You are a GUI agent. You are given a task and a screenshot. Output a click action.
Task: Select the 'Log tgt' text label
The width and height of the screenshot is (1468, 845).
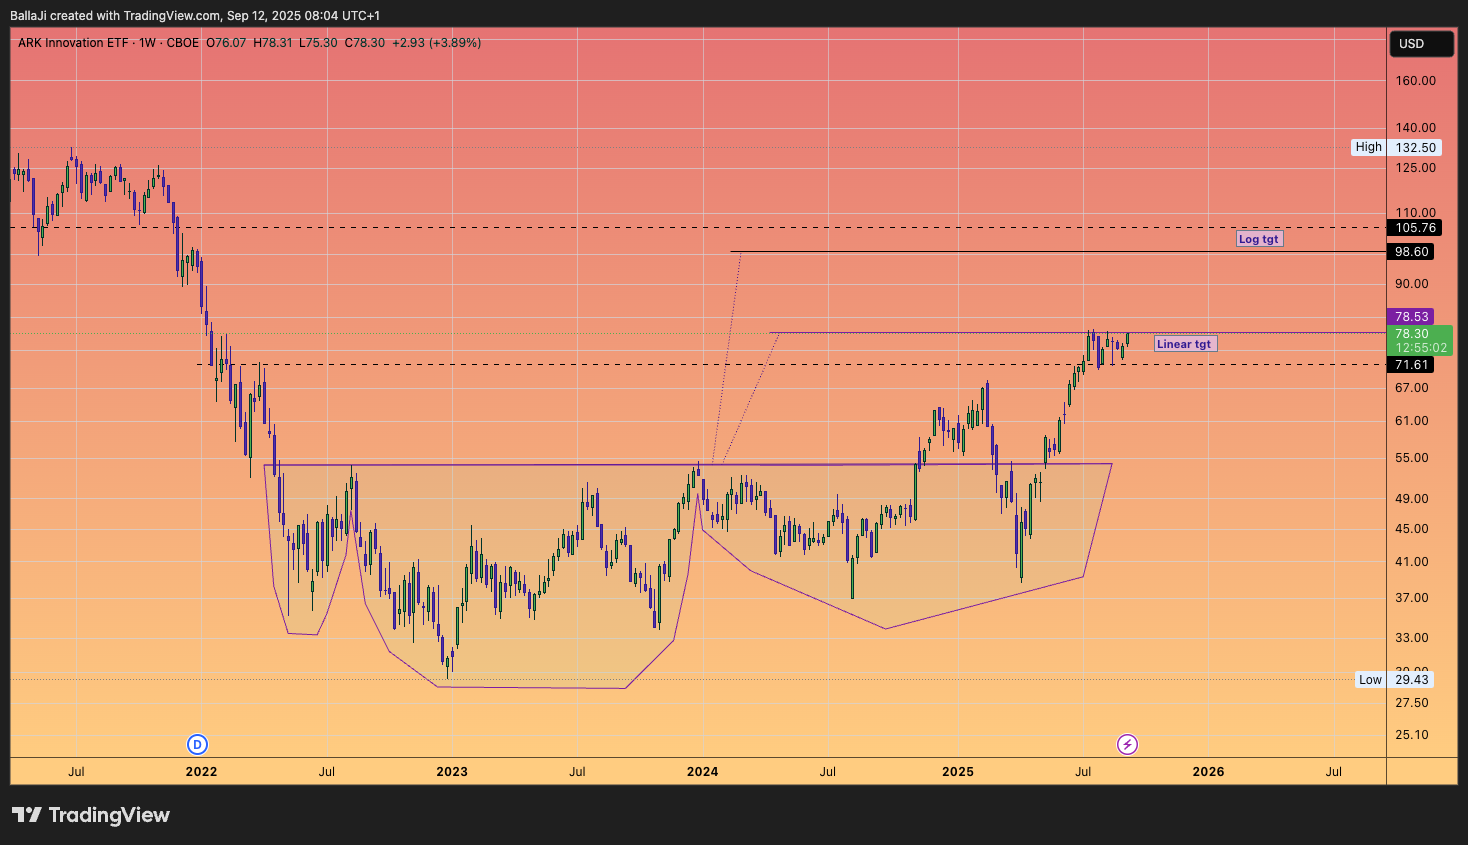tap(1258, 239)
